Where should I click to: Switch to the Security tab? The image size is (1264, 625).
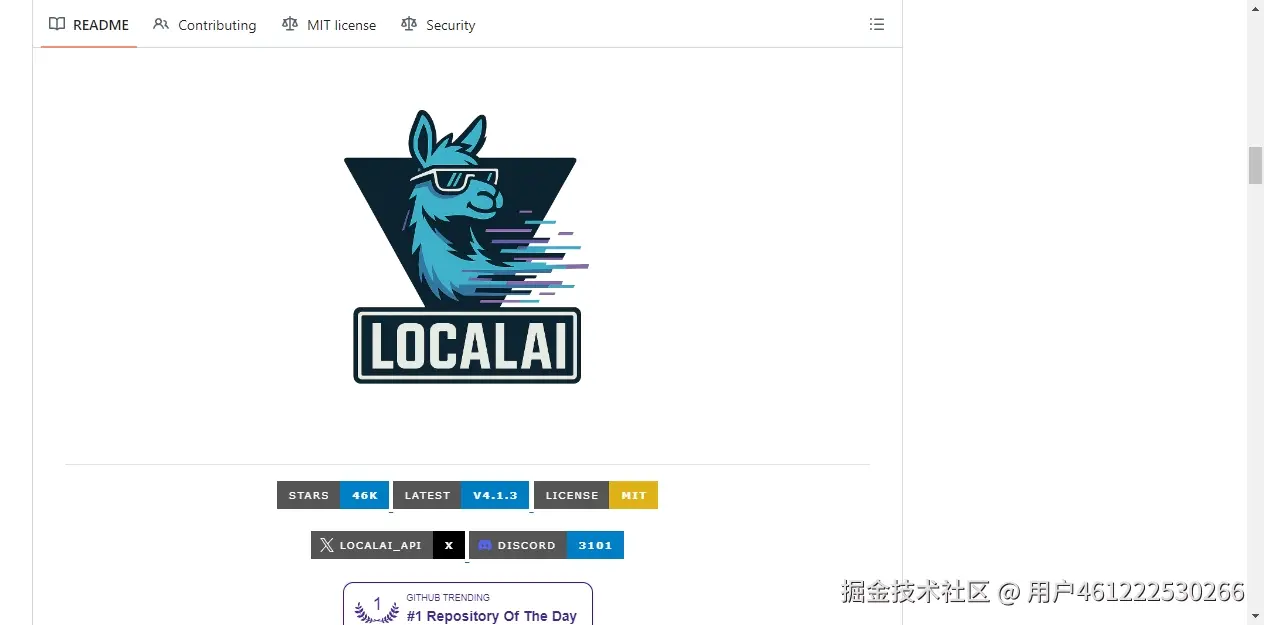[438, 25]
